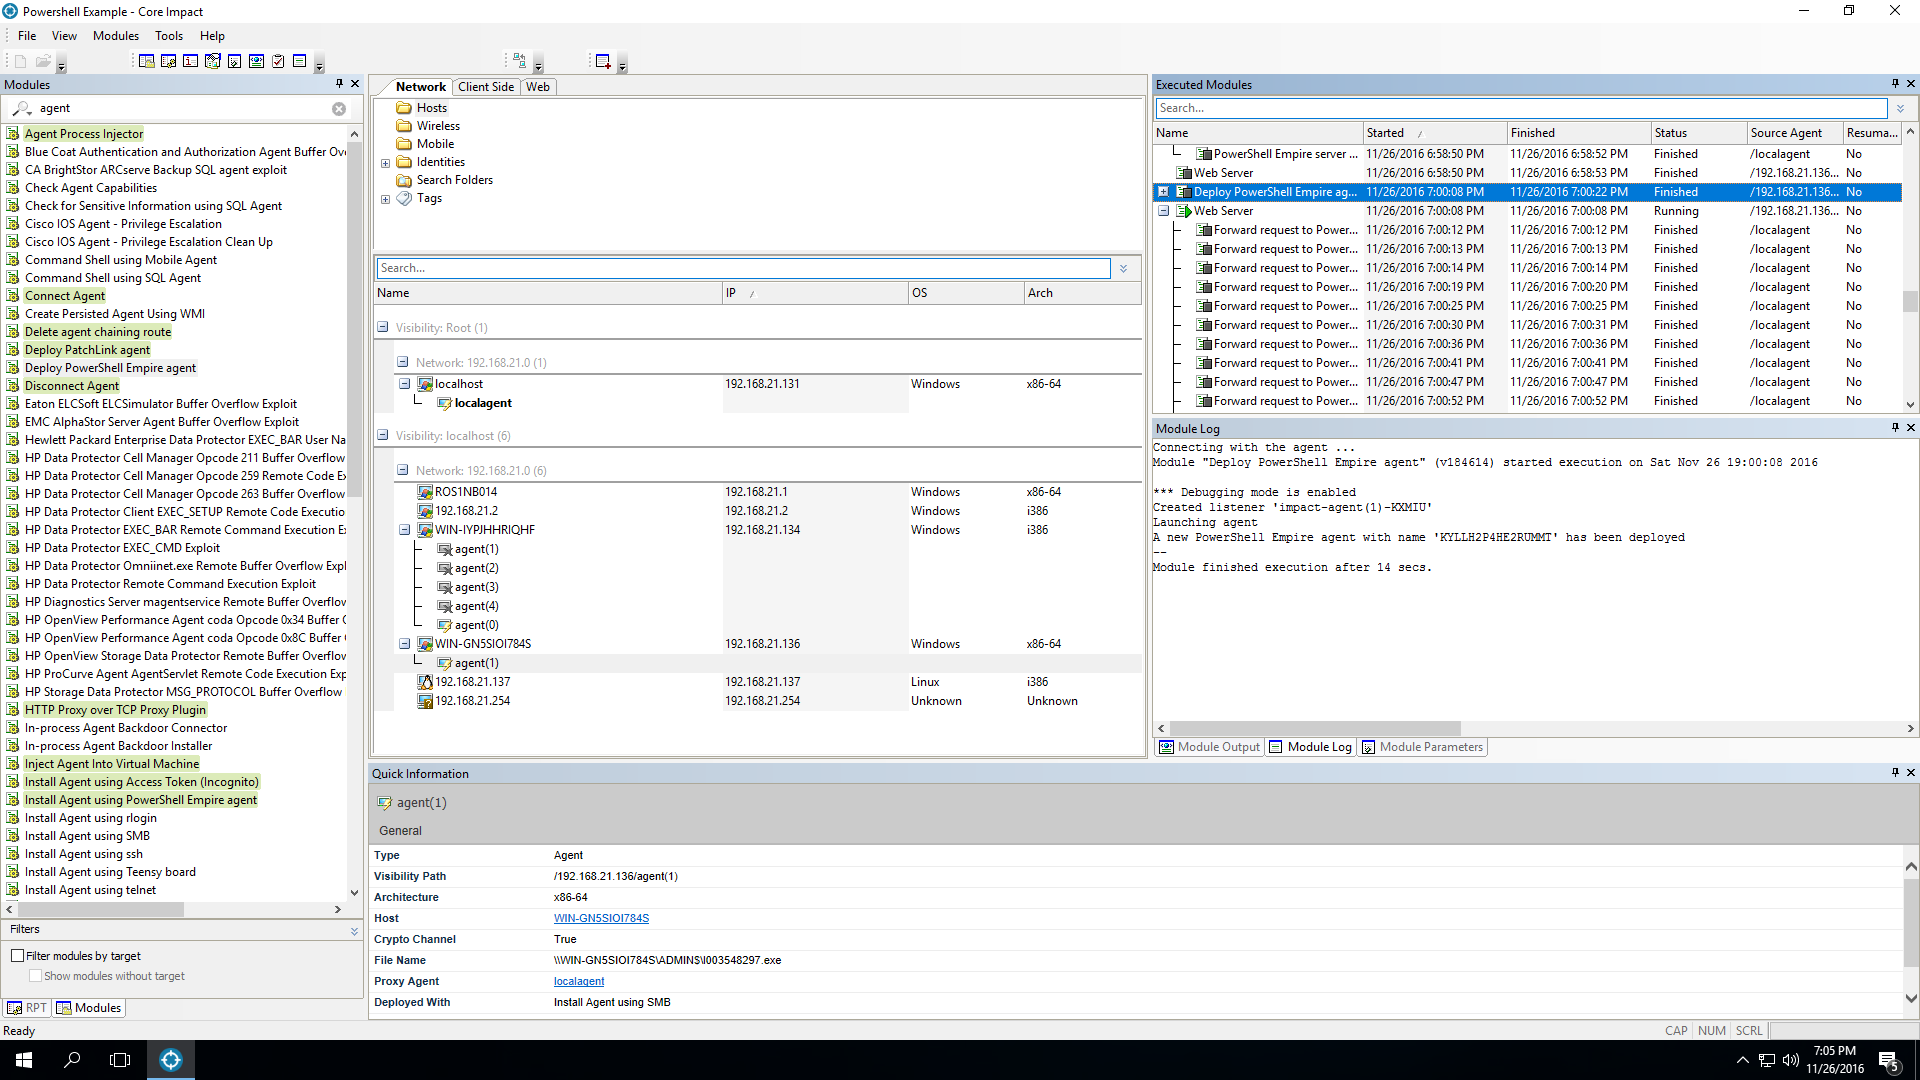Viewport: 1920px width, 1080px height.
Task: Click the first view-panel toolbar icon with folder
Action: point(147,61)
